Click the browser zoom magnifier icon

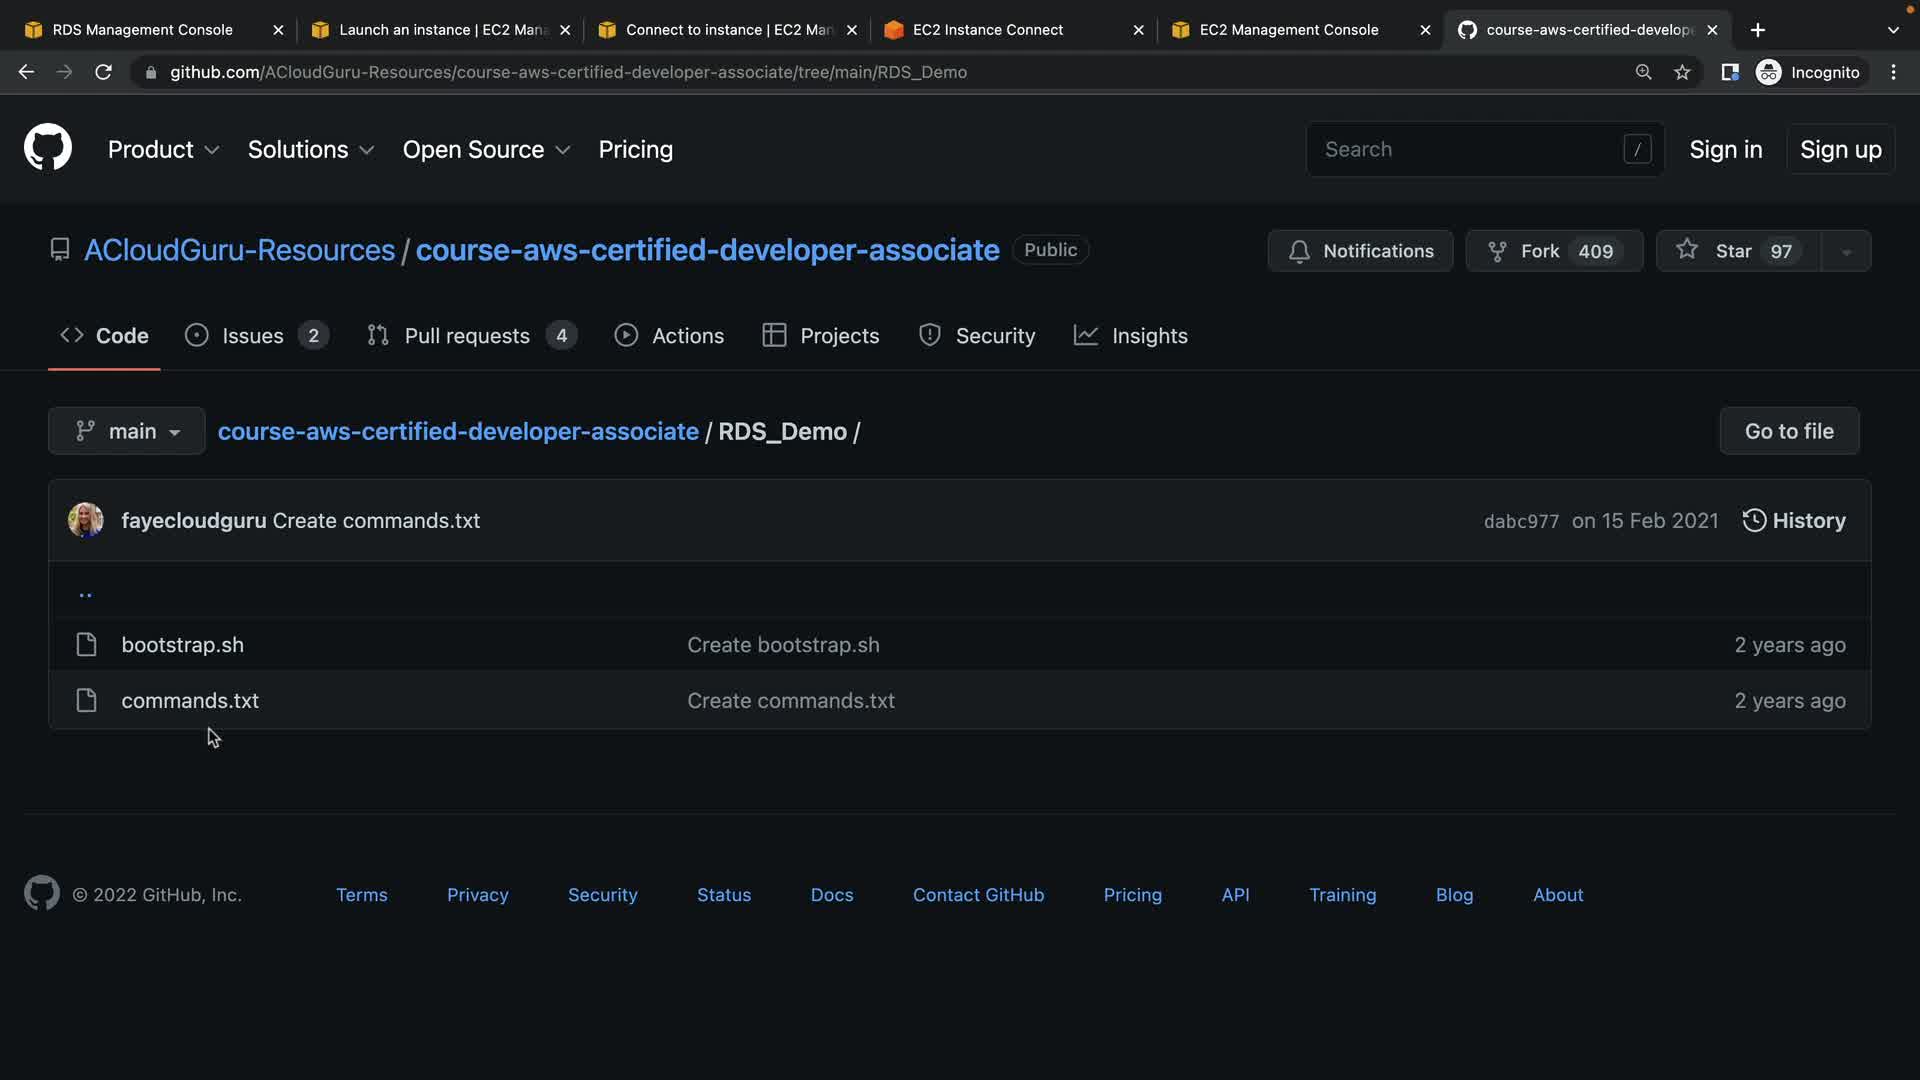(1643, 72)
